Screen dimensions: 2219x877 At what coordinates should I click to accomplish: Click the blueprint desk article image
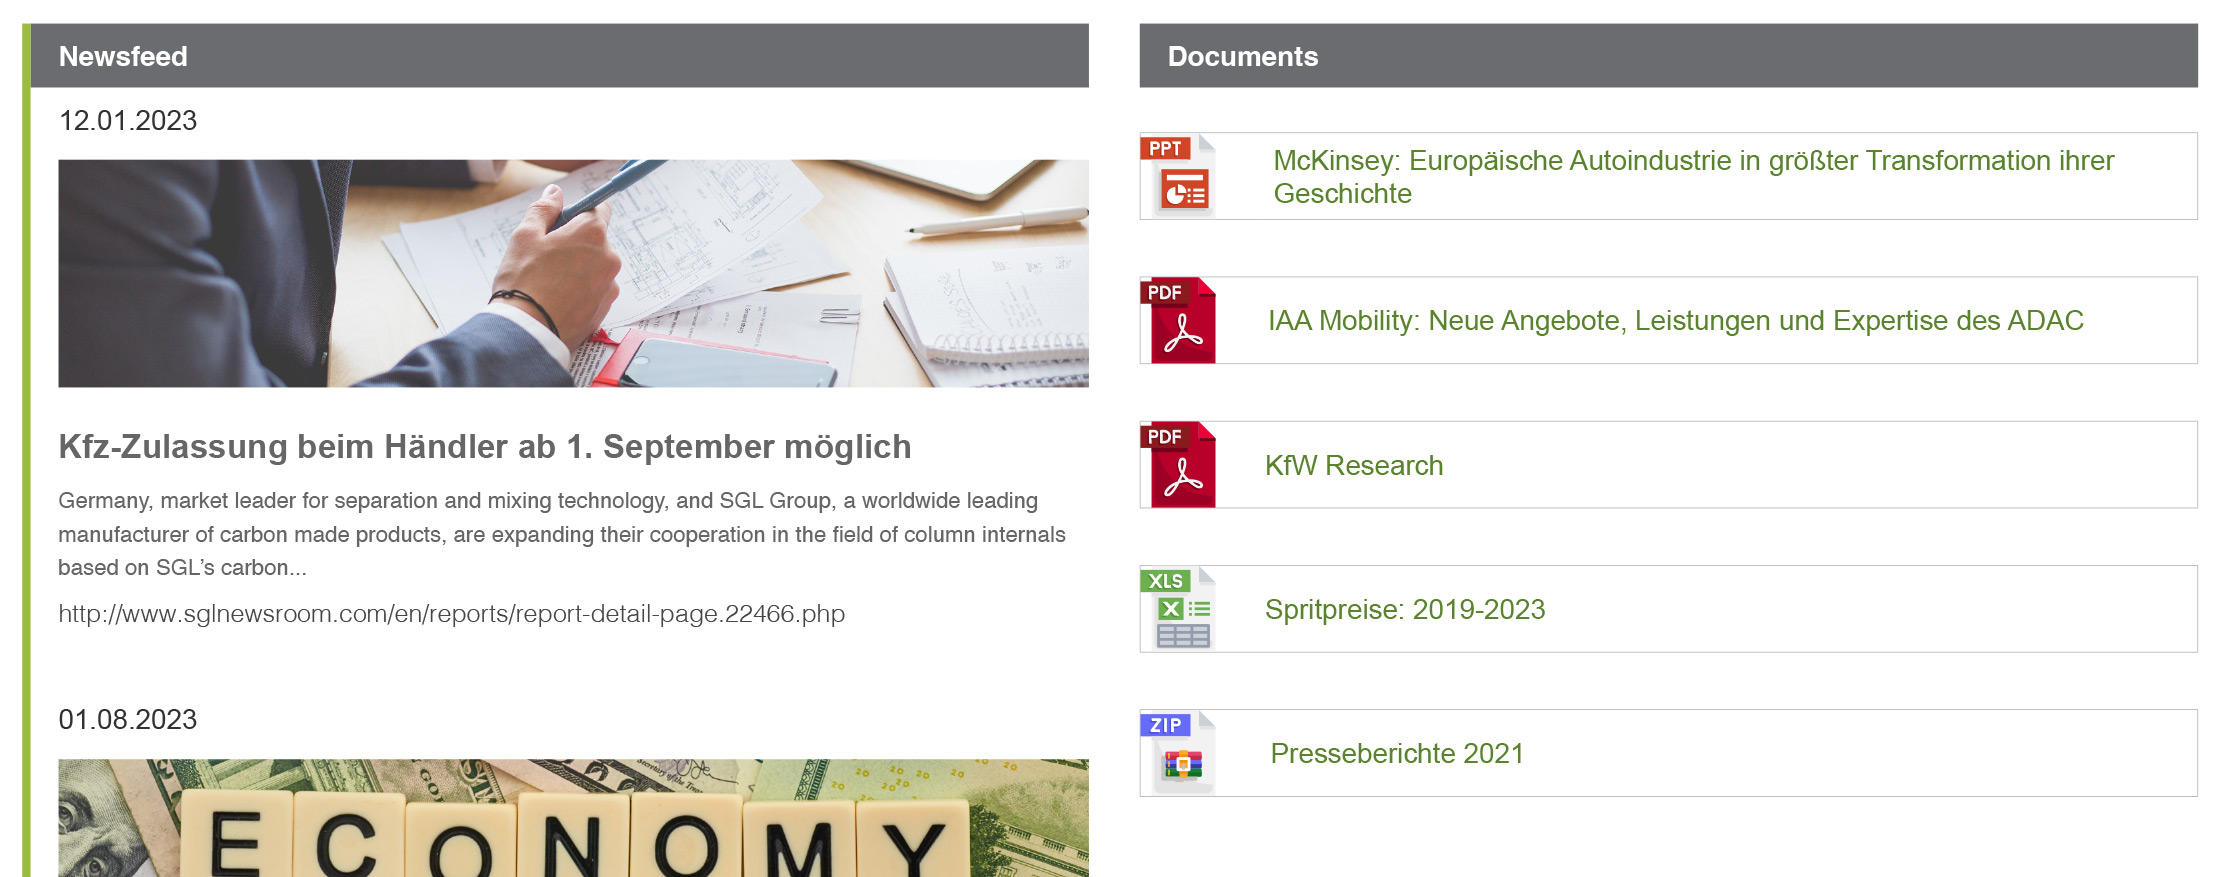573,273
